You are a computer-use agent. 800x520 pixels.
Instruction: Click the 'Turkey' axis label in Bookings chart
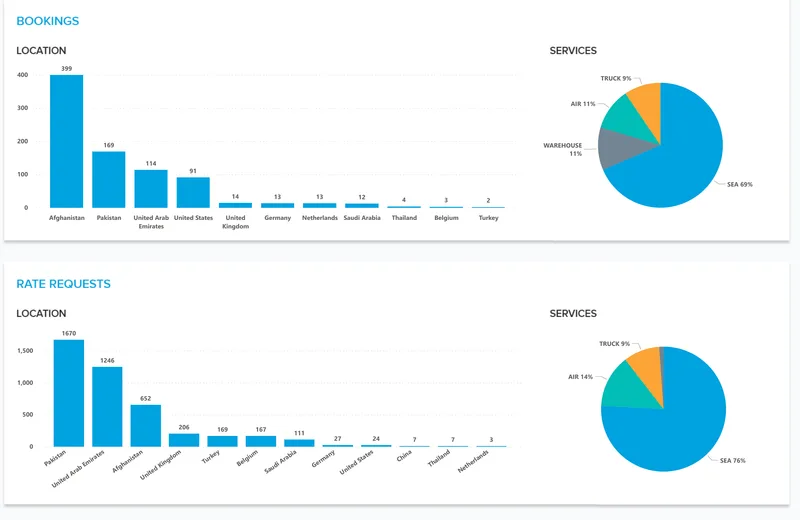click(x=488, y=217)
